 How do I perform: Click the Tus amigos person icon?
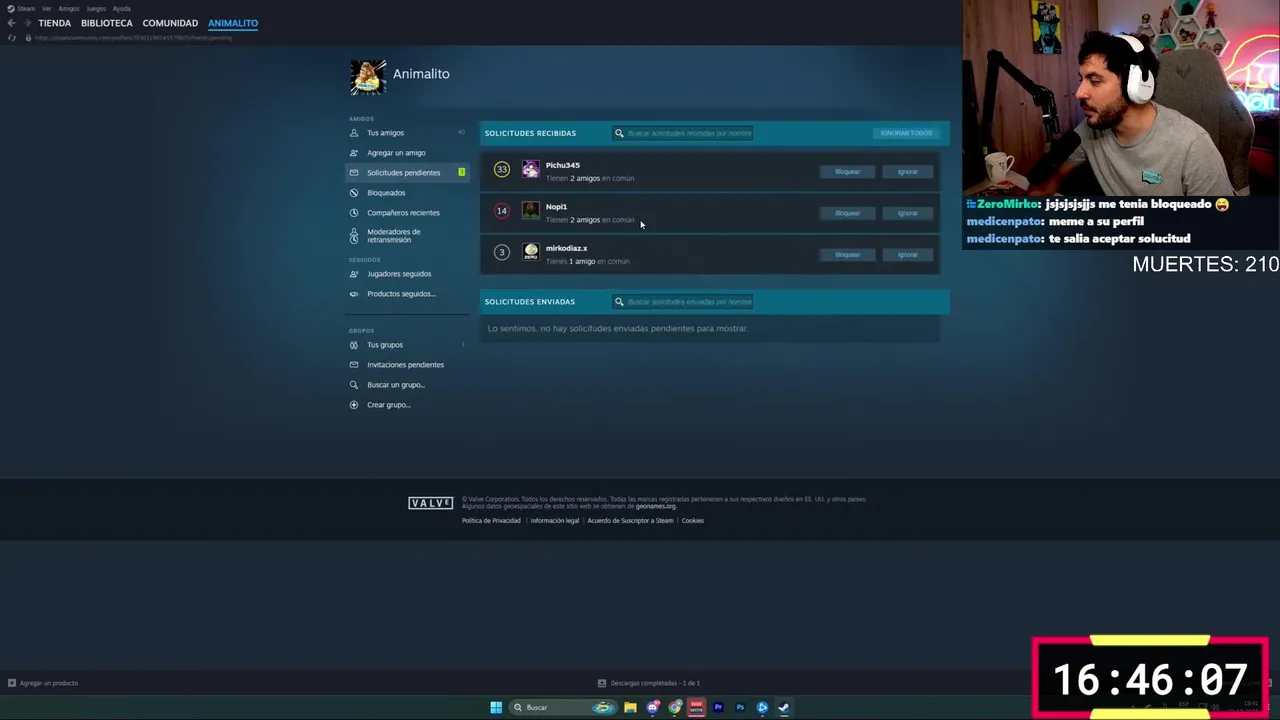pyautogui.click(x=354, y=133)
